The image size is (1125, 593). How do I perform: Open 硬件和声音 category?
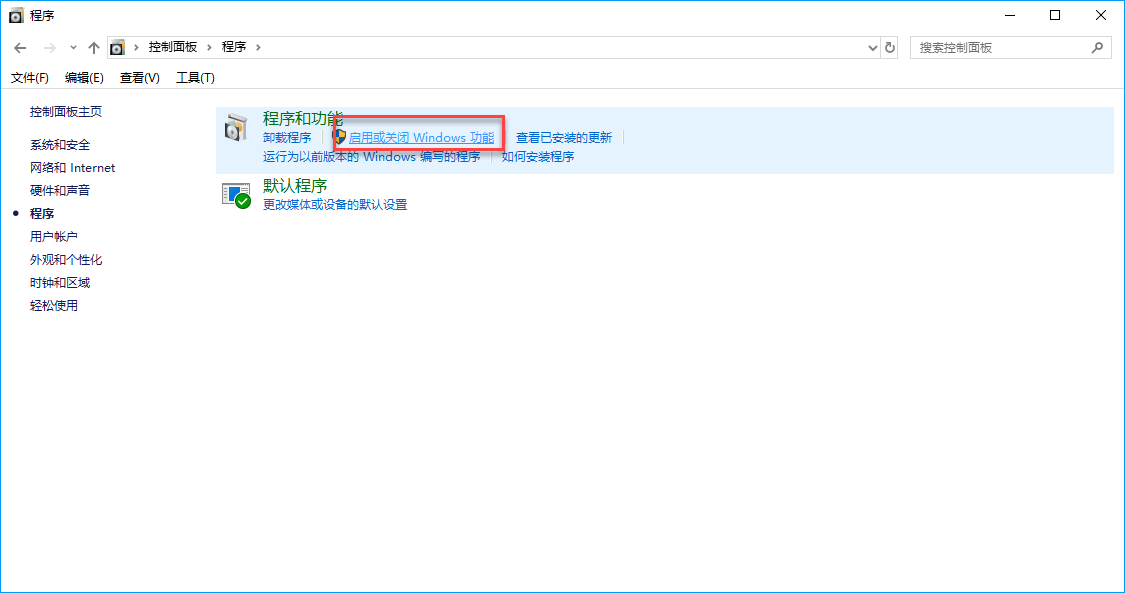(x=60, y=191)
